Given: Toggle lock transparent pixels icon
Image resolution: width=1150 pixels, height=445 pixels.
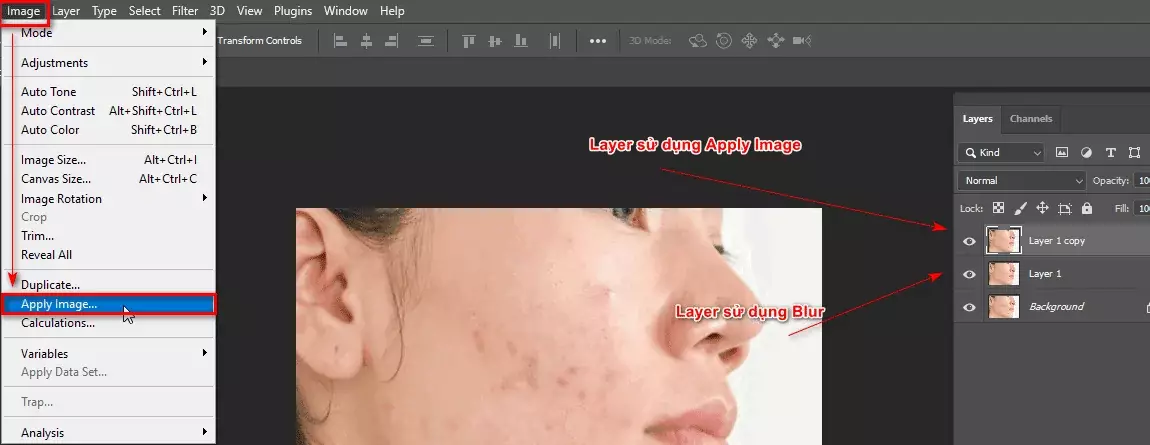Looking at the screenshot, I should coord(997,208).
